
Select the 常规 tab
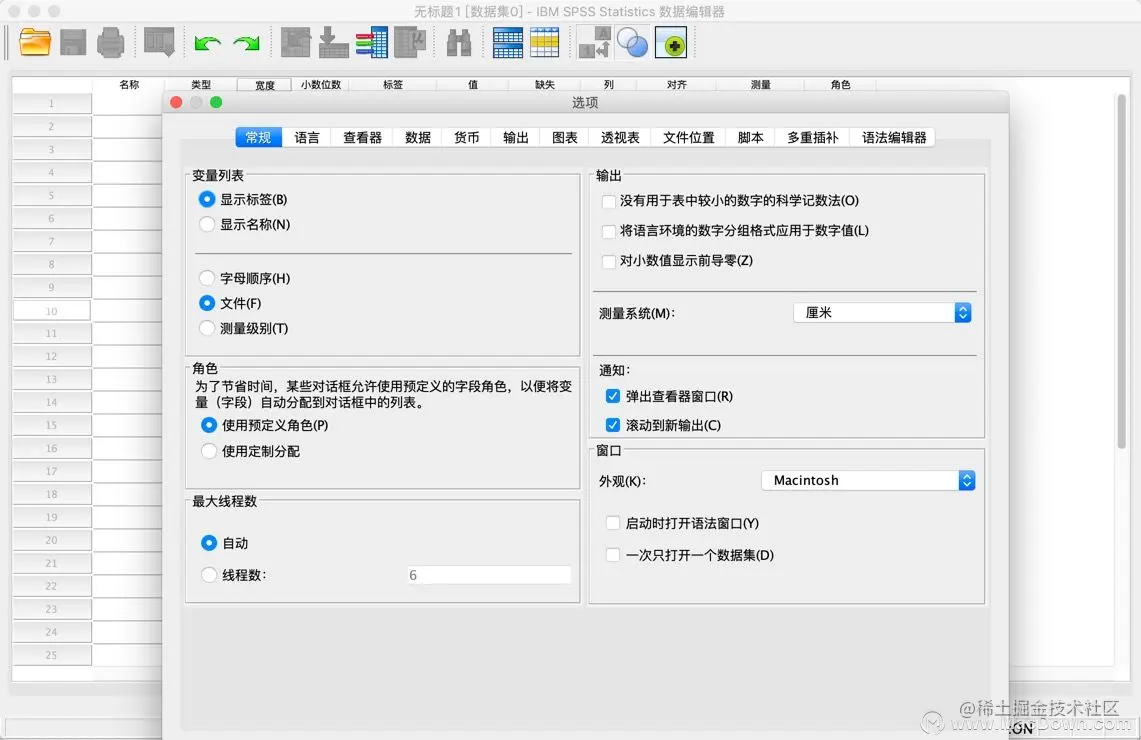[x=258, y=138]
